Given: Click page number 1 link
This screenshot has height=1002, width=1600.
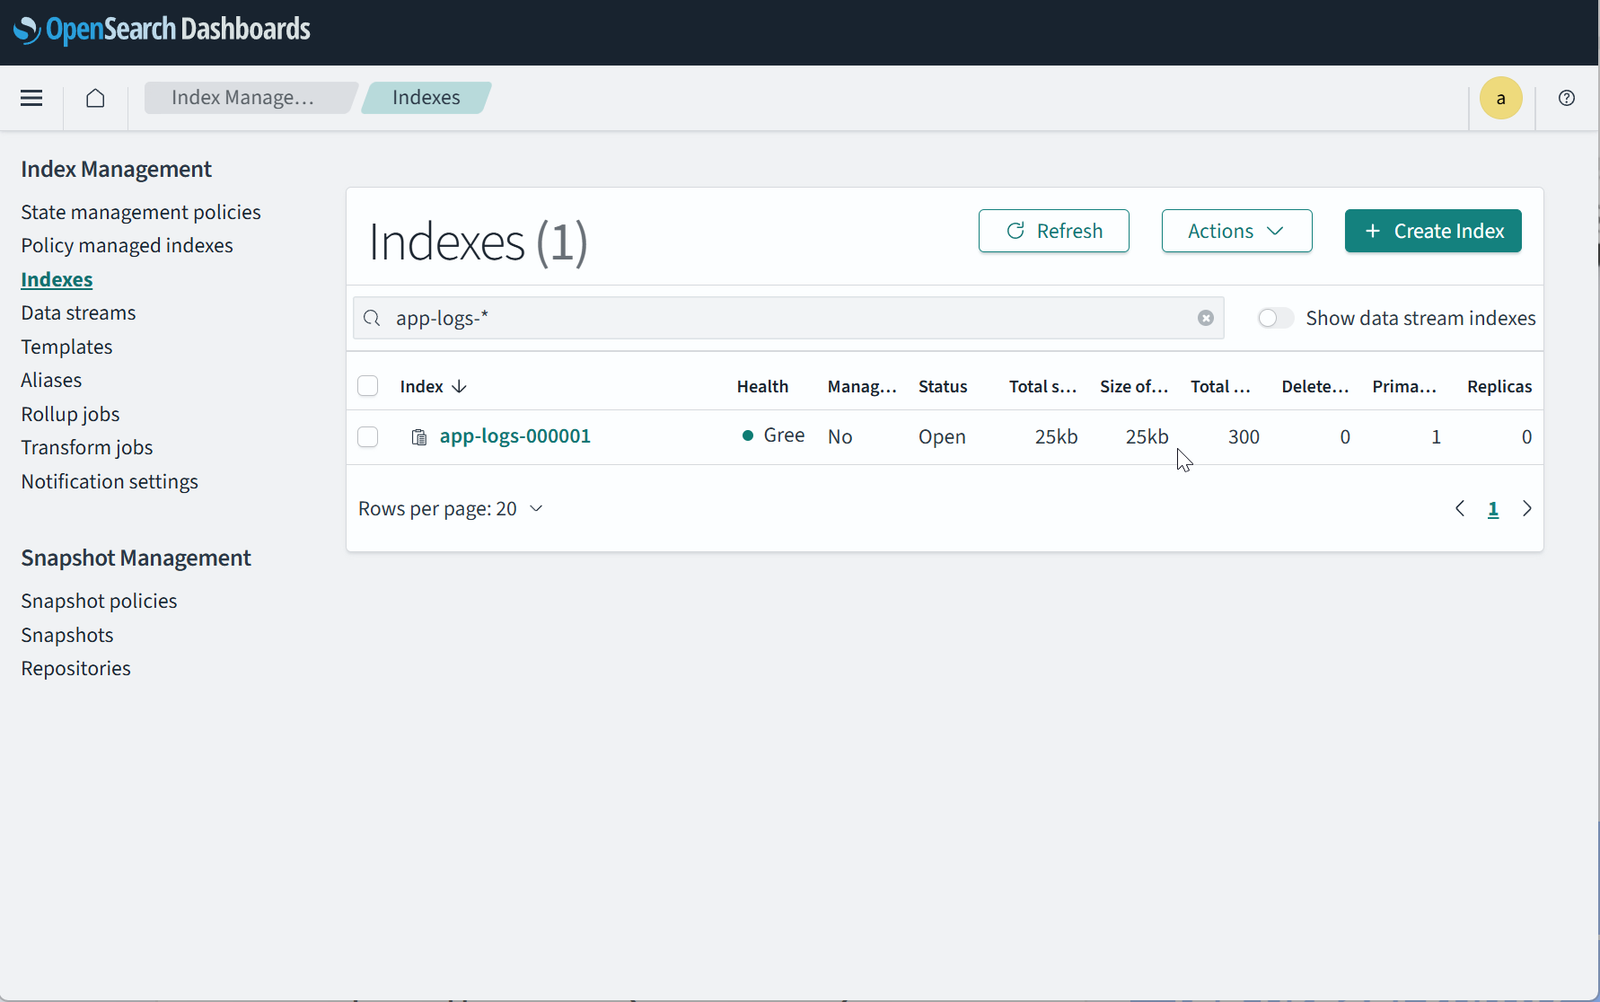Looking at the screenshot, I should [1493, 509].
